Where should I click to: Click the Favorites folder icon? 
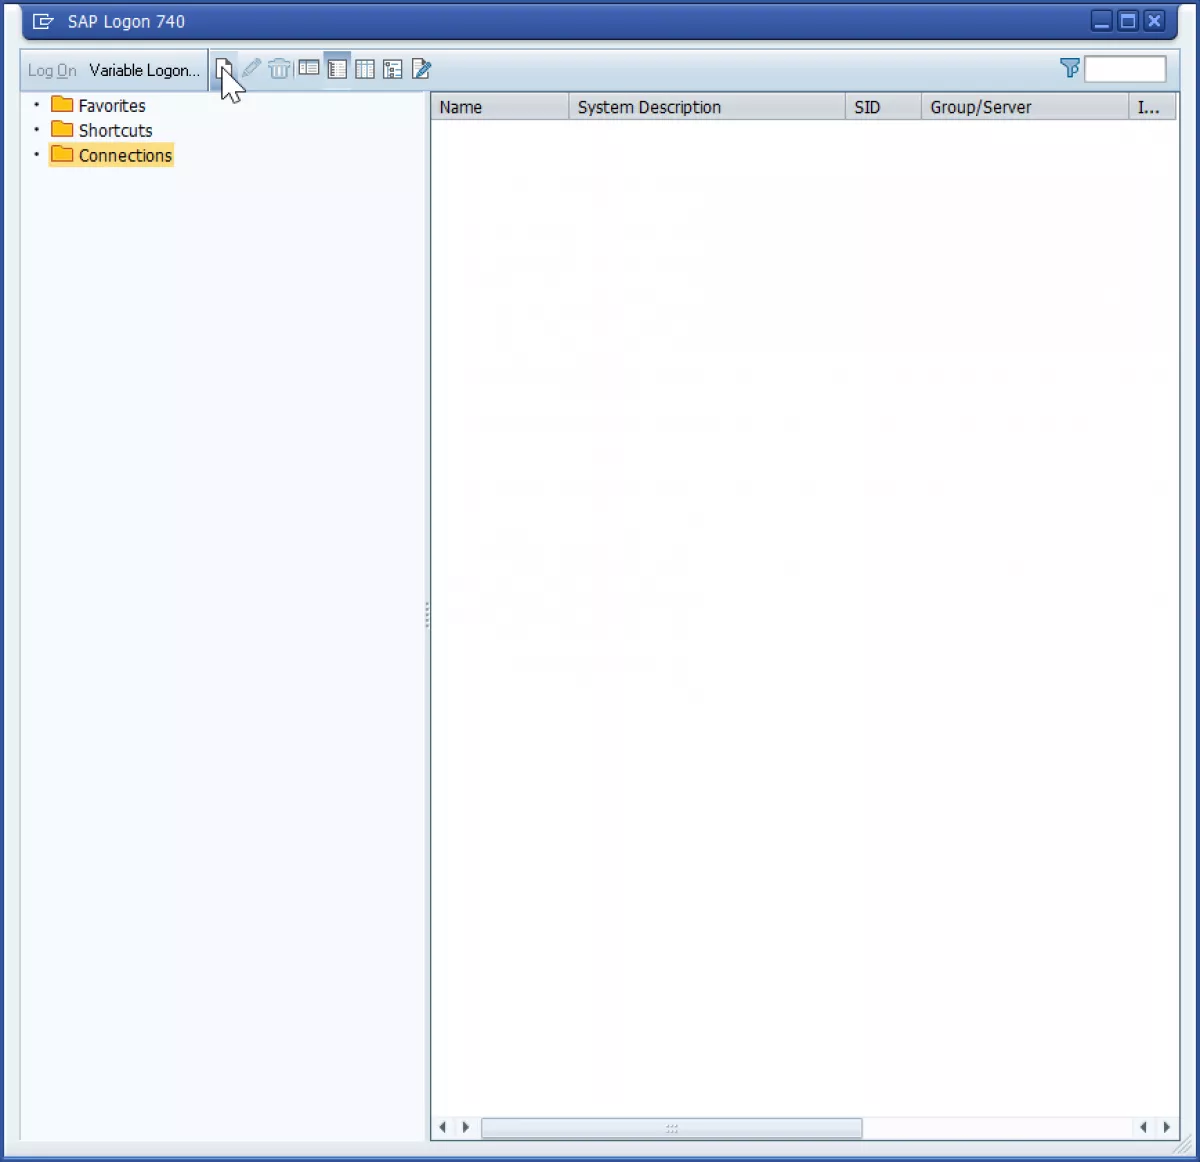62,104
